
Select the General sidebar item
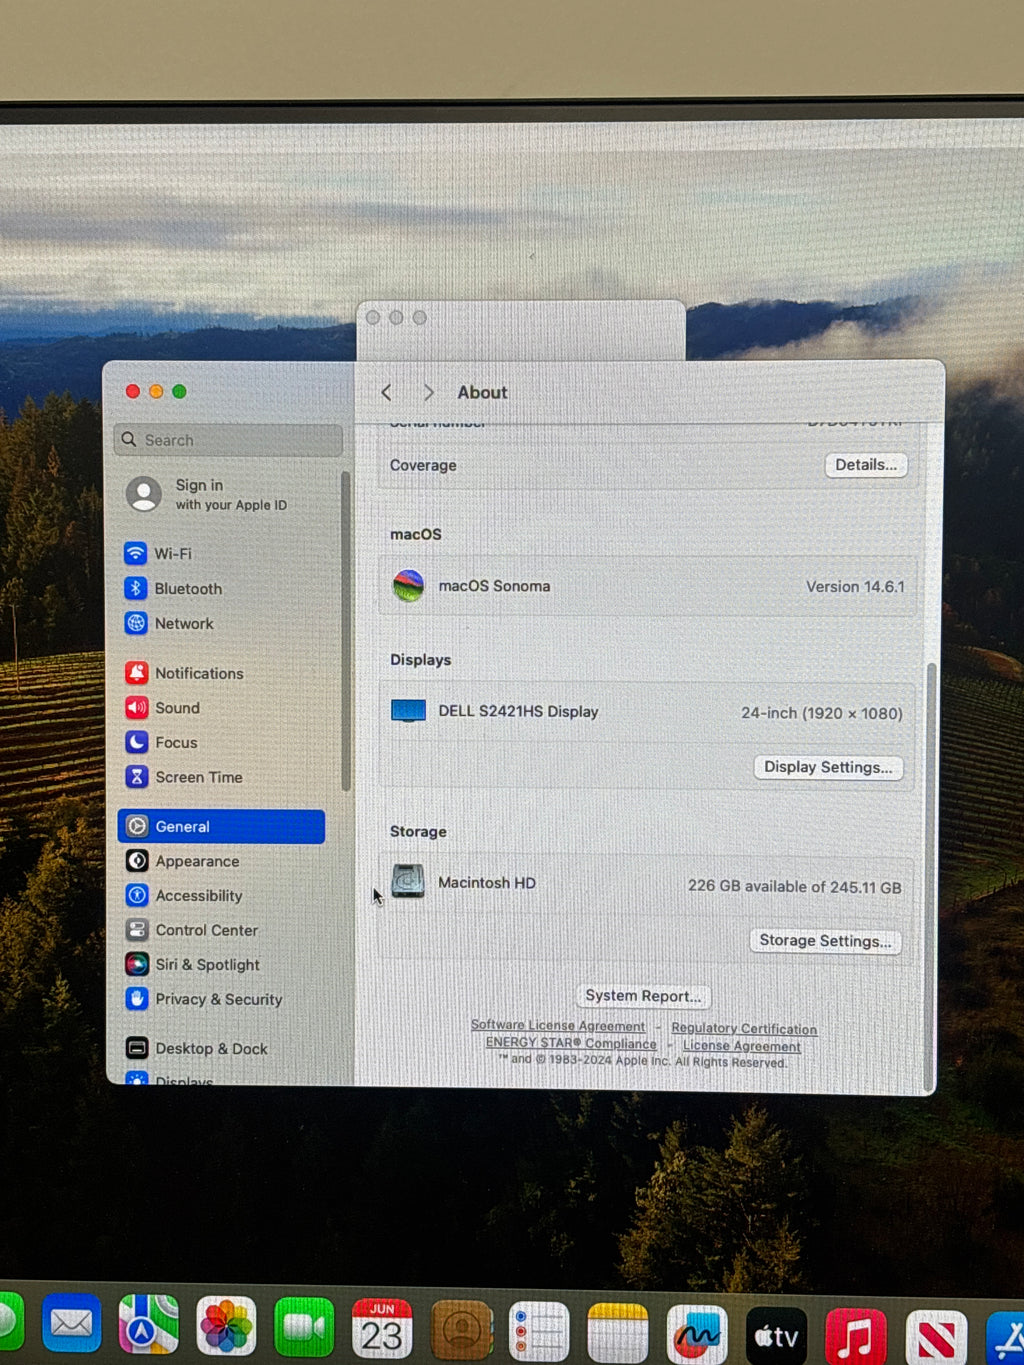coord(221,826)
